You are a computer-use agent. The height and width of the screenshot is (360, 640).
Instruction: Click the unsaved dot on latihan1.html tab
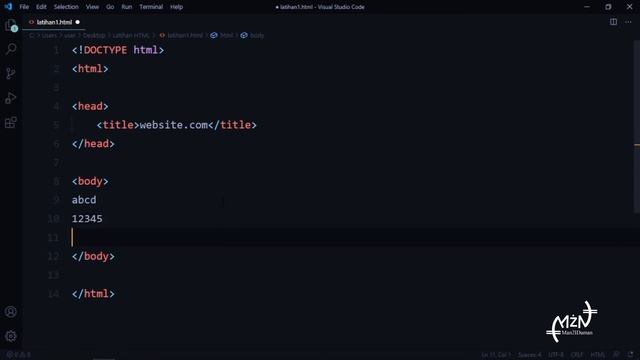(x=78, y=22)
